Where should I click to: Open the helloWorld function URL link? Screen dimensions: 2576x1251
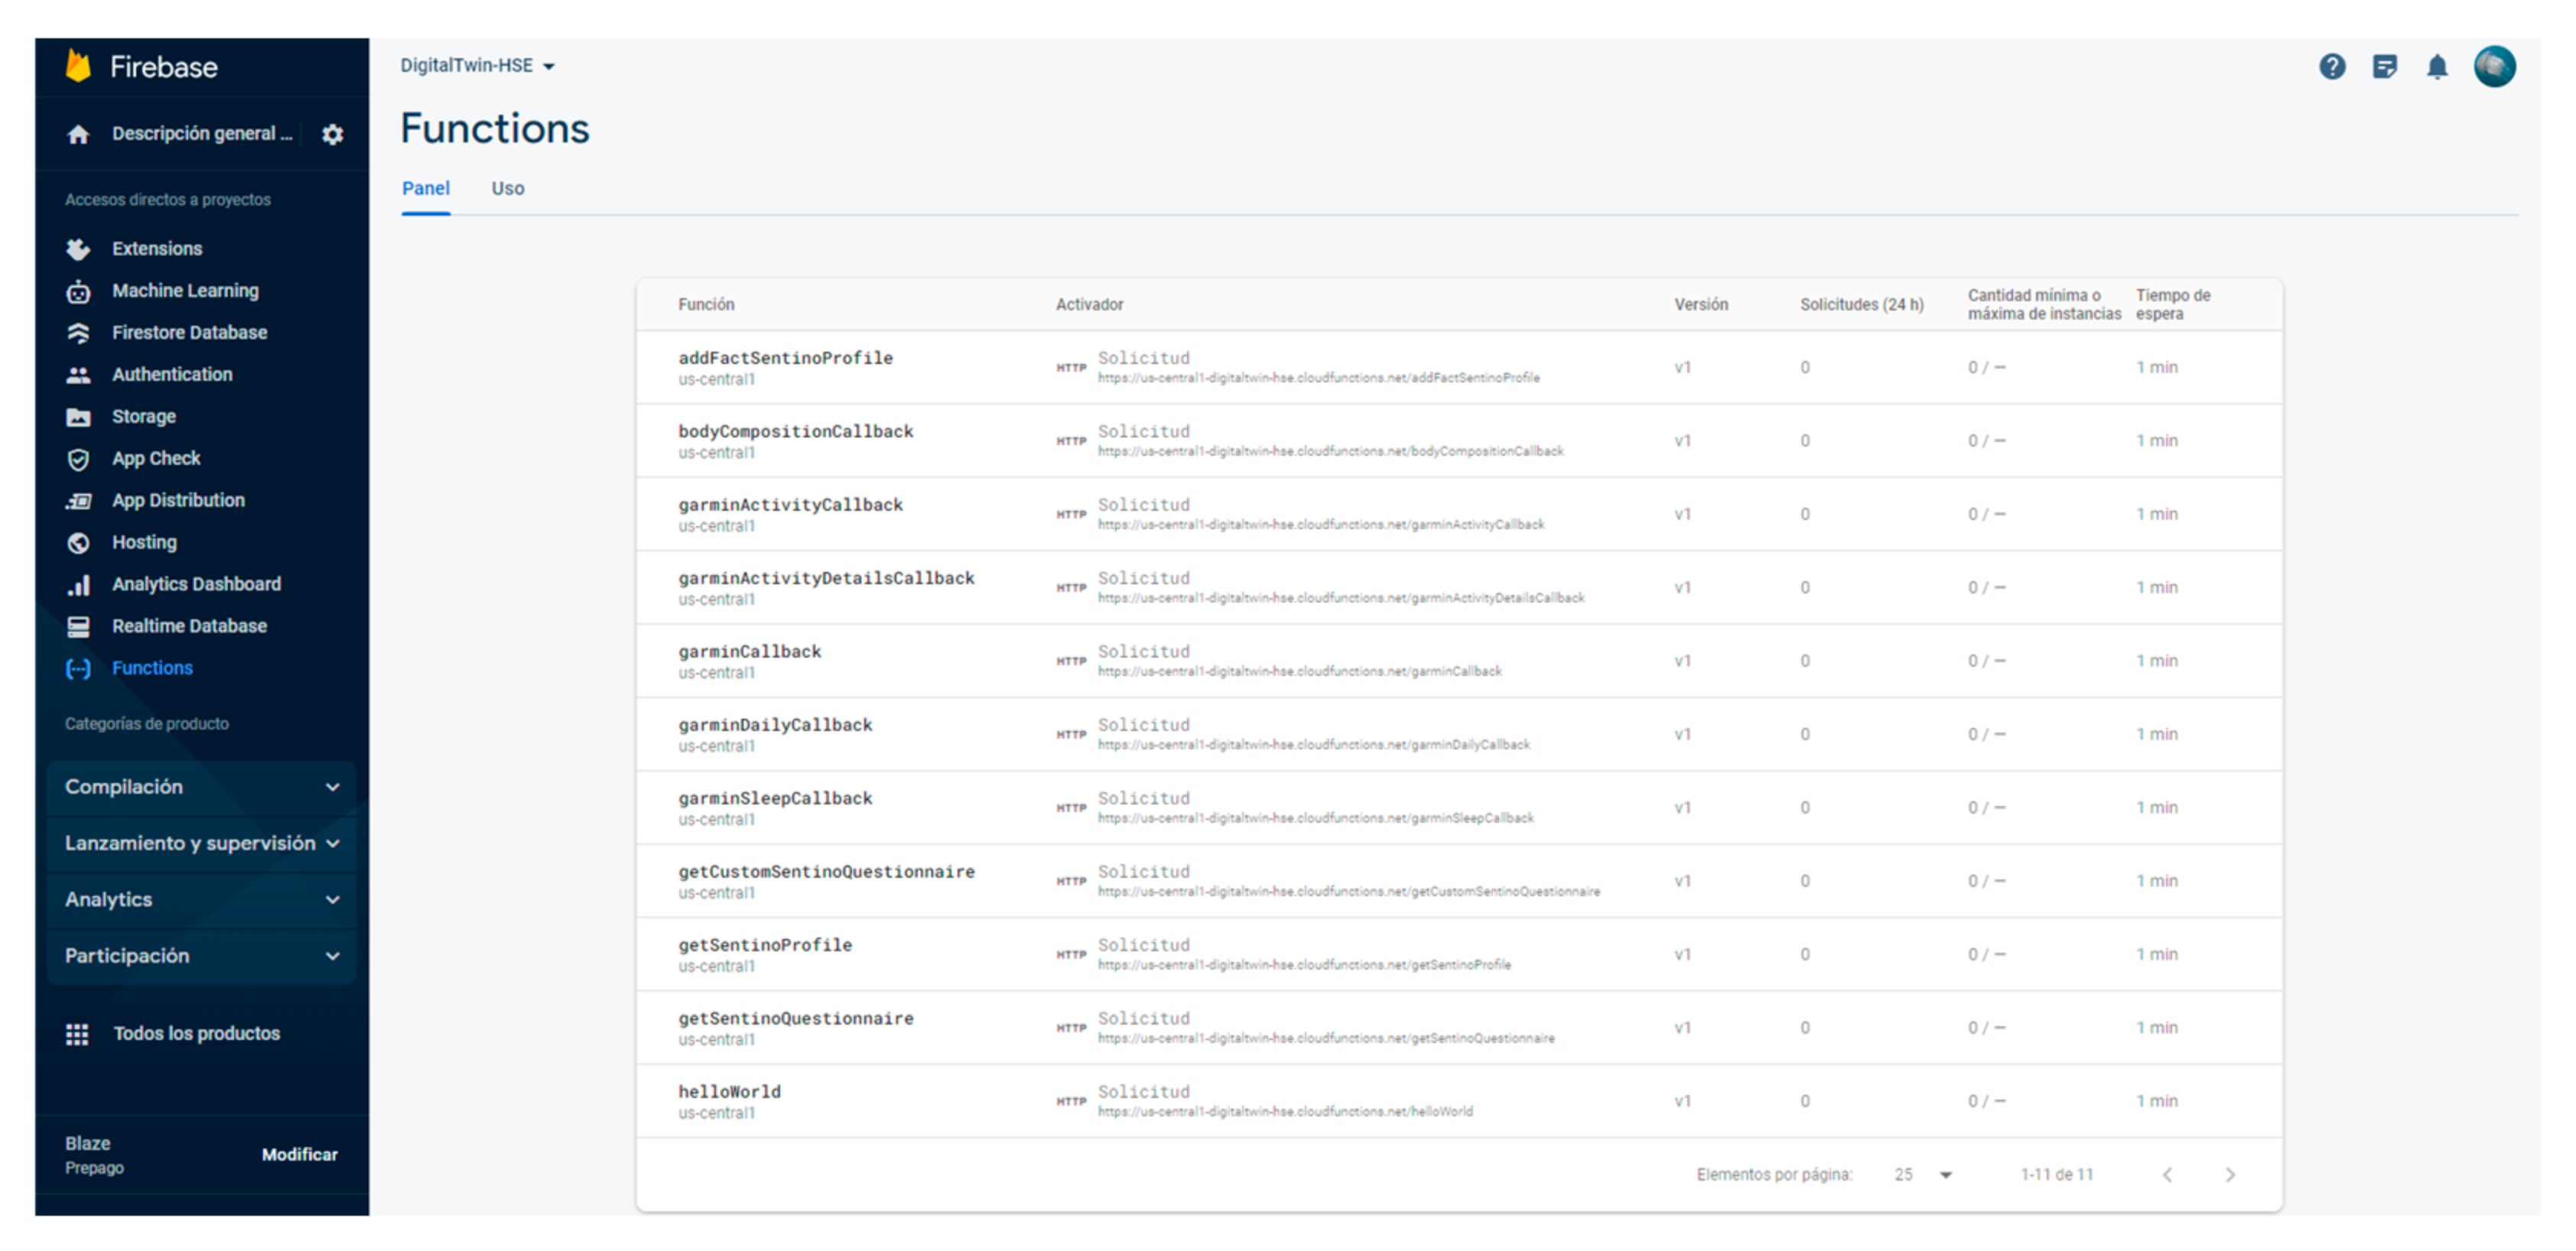pos(1284,1112)
